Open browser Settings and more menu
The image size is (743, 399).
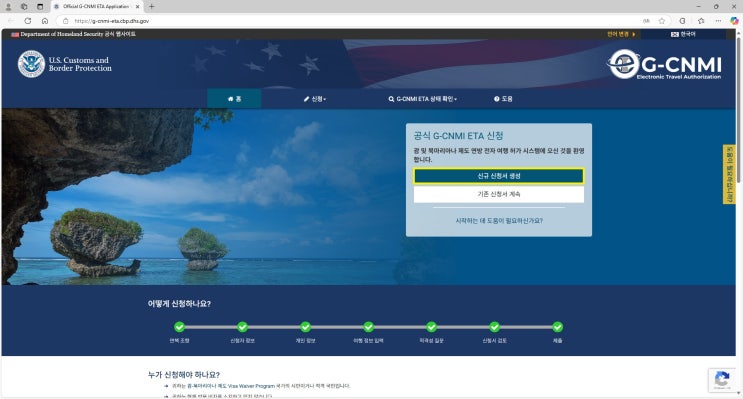(x=718, y=21)
